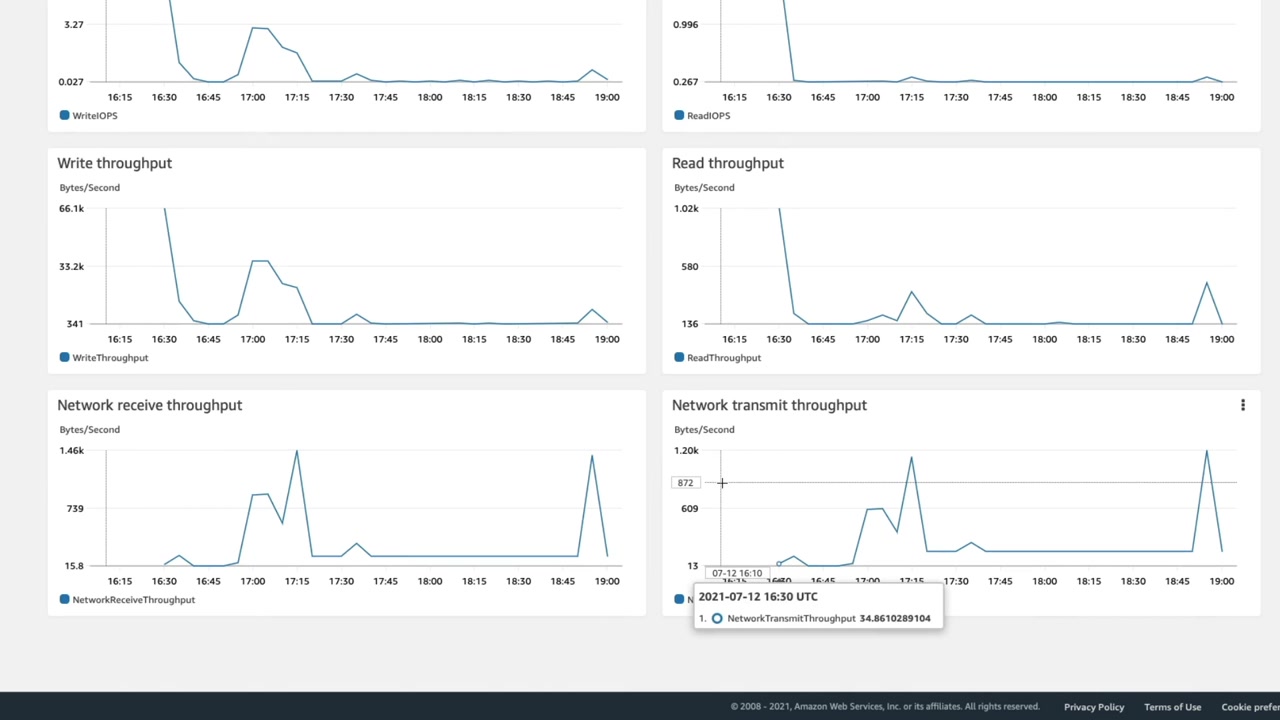Click the 19:00 label on Read throughput axis

tap(1222, 339)
